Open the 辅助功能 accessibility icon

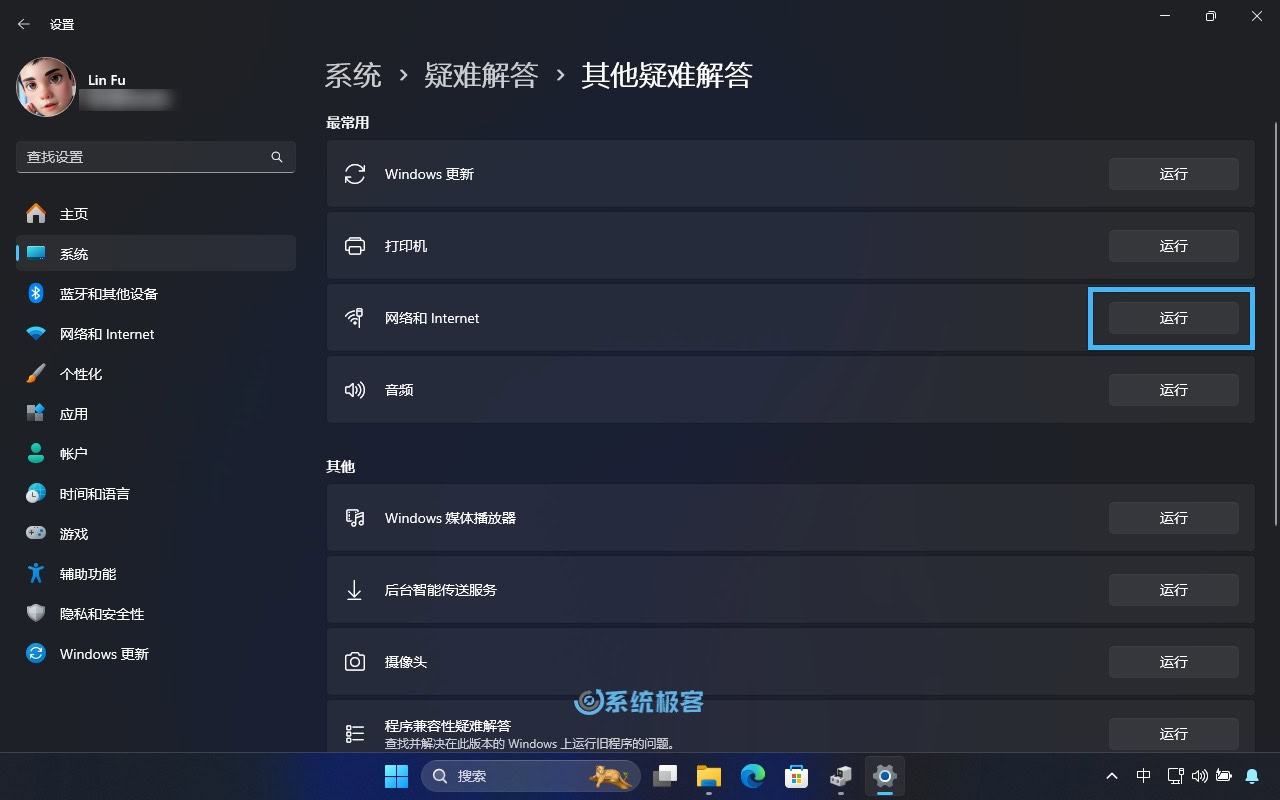(x=36, y=573)
